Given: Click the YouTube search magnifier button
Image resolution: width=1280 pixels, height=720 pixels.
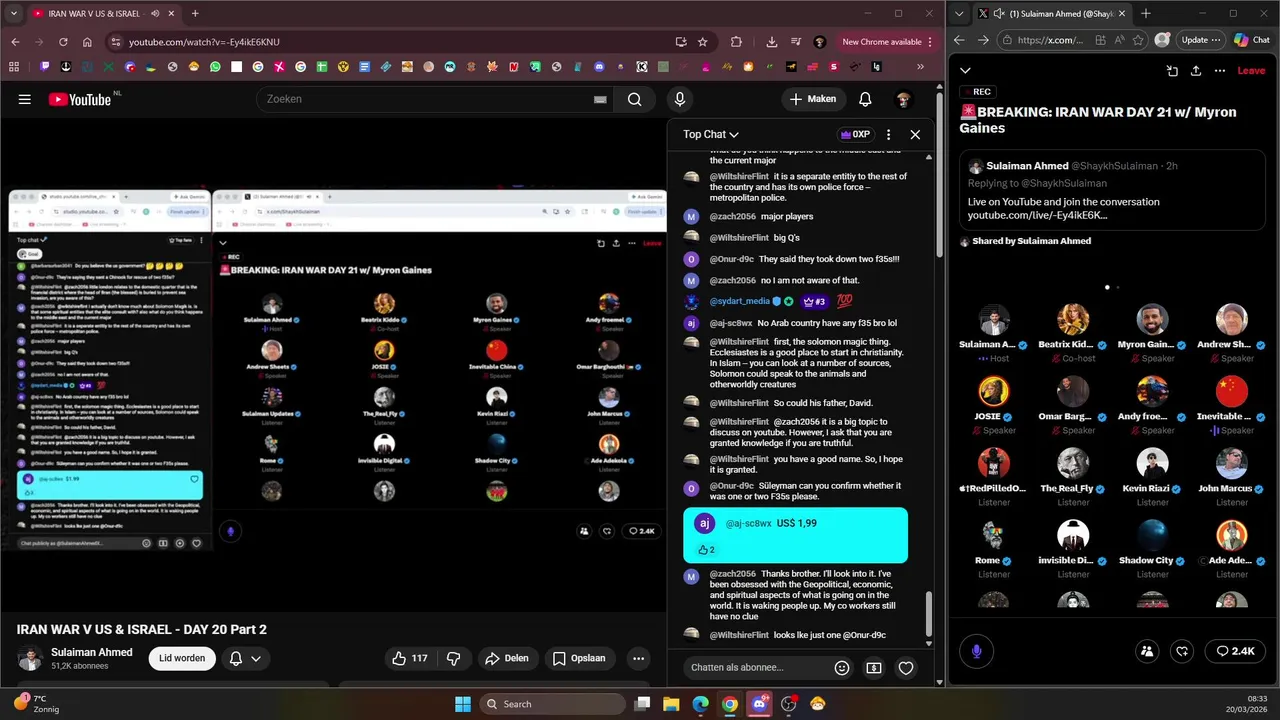Looking at the screenshot, I should [x=634, y=99].
